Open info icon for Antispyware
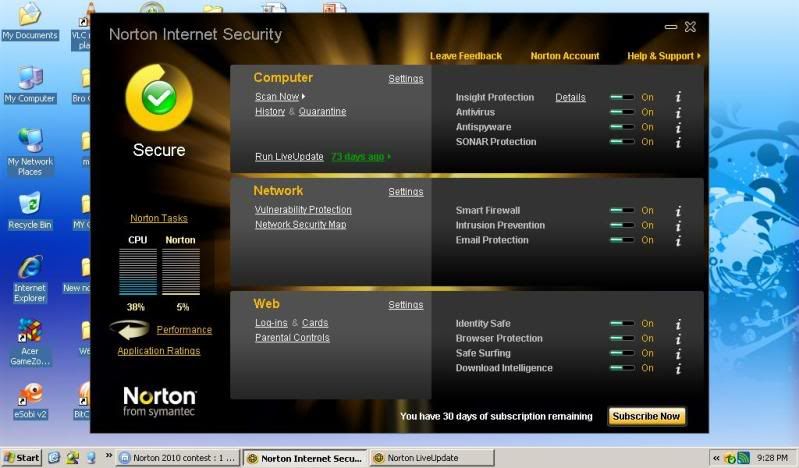Screen dimensions: 799x468 (678, 127)
